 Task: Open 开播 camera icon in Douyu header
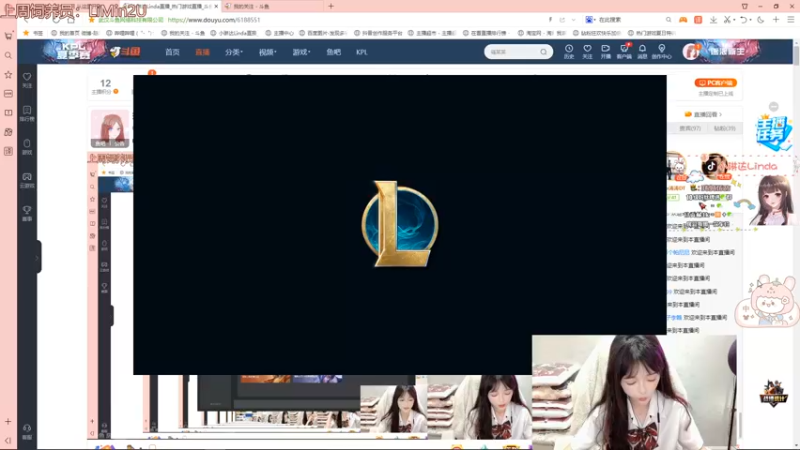click(606, 51)
